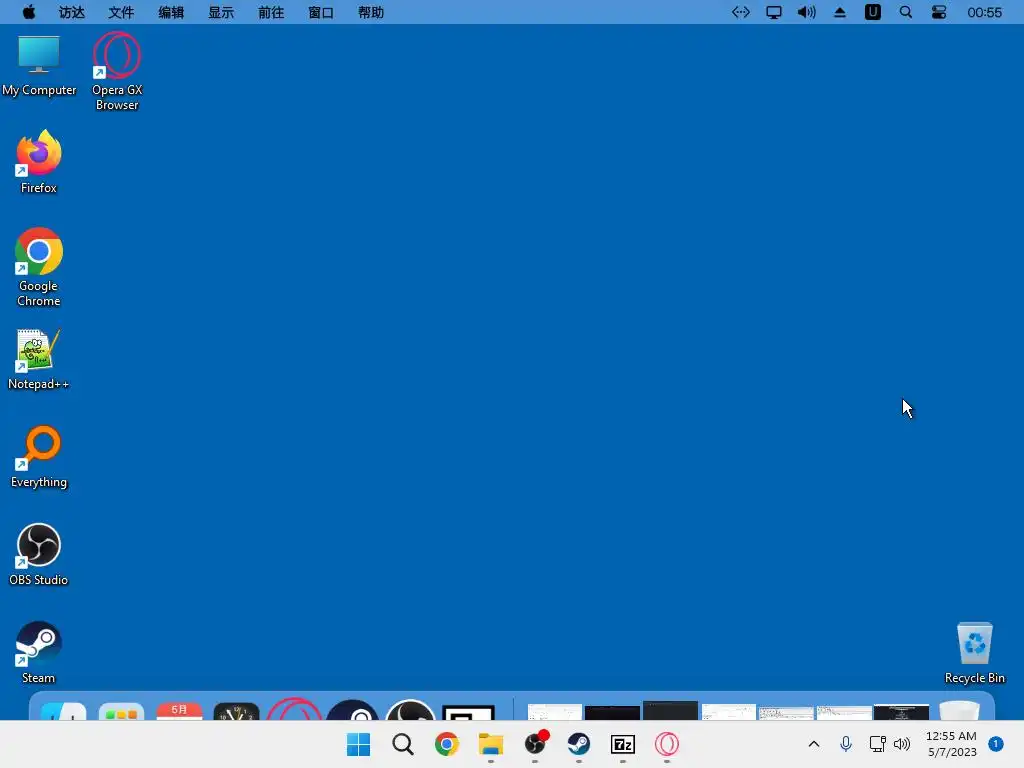
Task: Select the Google Chrome desktop shortcut
Action: 39,268
